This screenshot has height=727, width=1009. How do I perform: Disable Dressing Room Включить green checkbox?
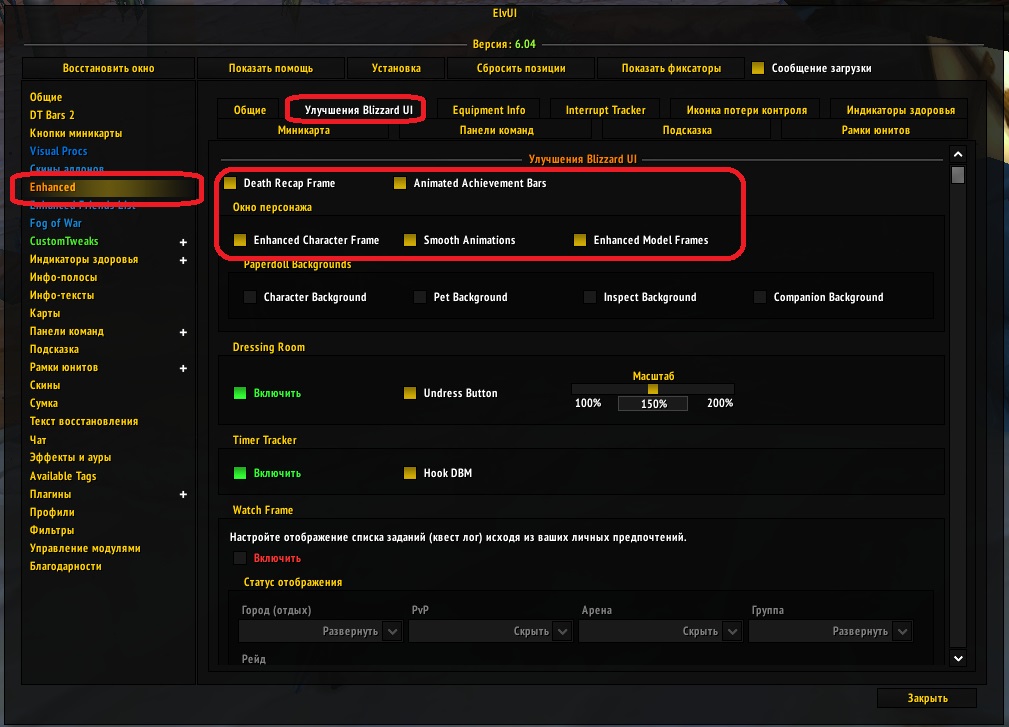coord(240,393)
